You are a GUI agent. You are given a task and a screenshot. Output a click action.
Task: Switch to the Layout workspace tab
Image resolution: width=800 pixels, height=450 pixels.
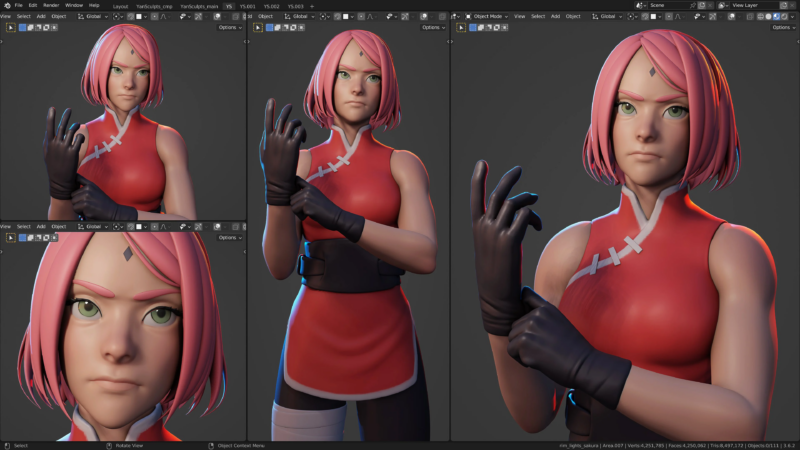tap(120, 6)
